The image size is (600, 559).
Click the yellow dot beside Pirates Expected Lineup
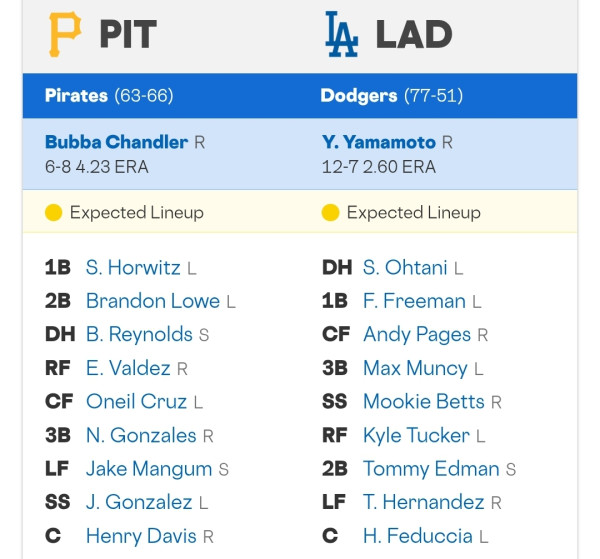[54, 213]
